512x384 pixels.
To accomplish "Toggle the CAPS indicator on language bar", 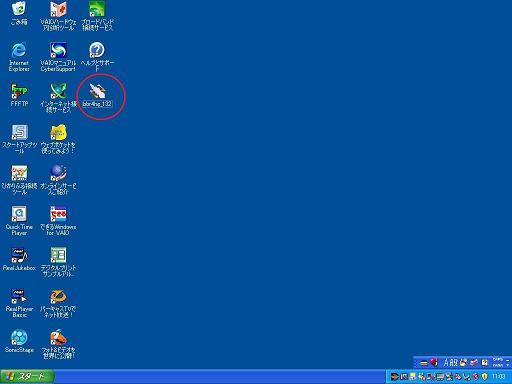I will coord(498,359).
